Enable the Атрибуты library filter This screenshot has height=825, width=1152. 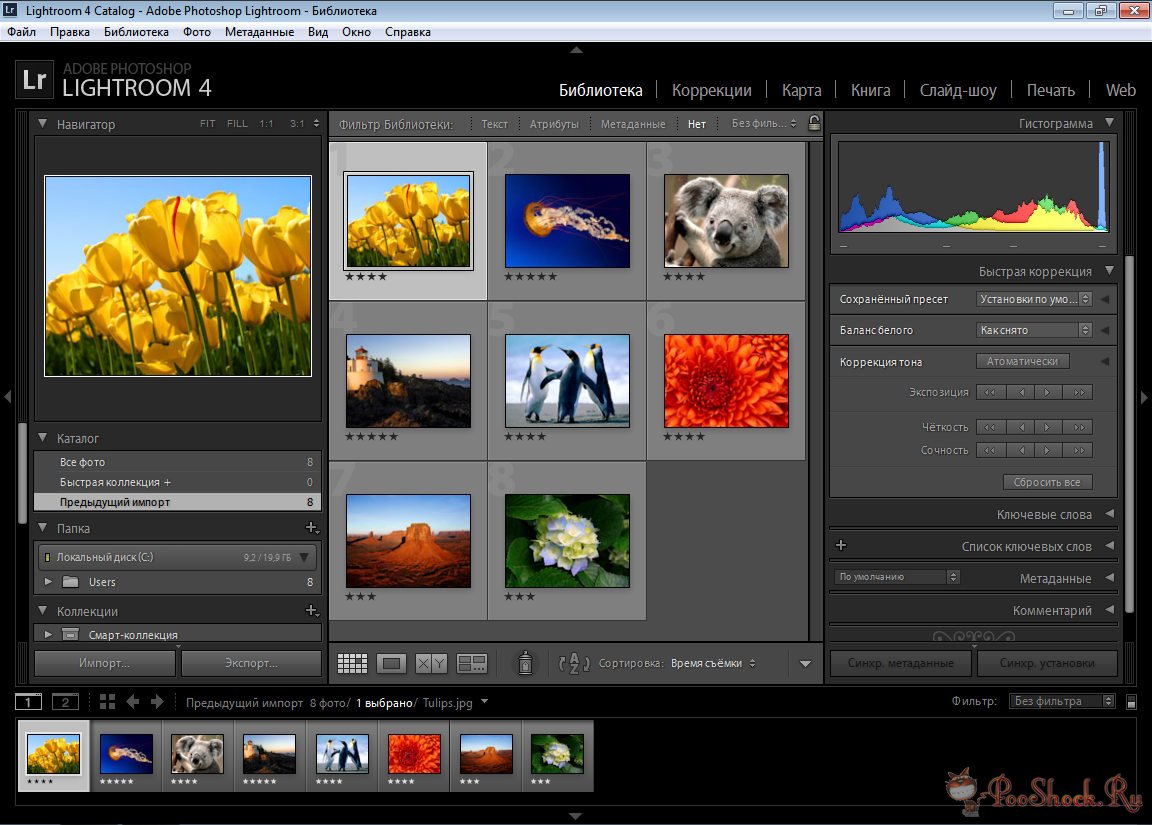pyautogui.click(x=554, y=124)
